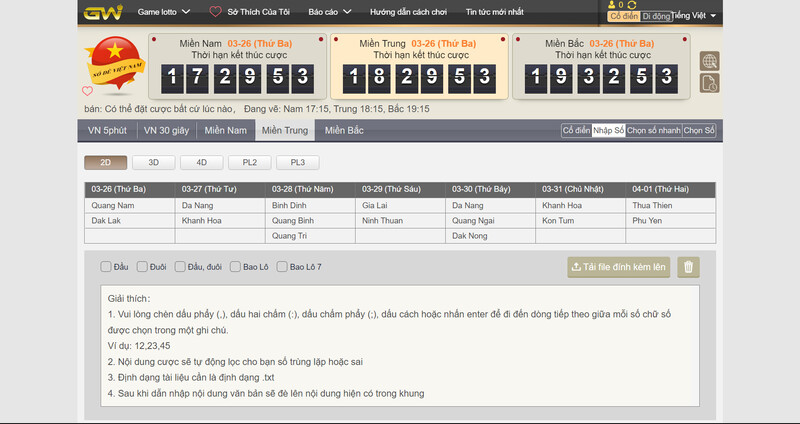
Task: Click the heart icon beside Sở Thích Của Tôi
Action: click(215, 13)
